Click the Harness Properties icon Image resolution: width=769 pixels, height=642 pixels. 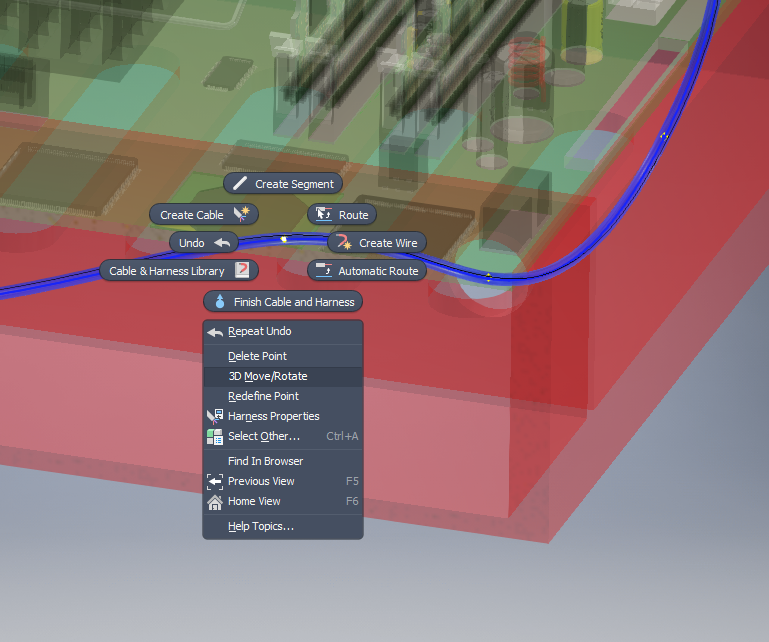(215, 416)
